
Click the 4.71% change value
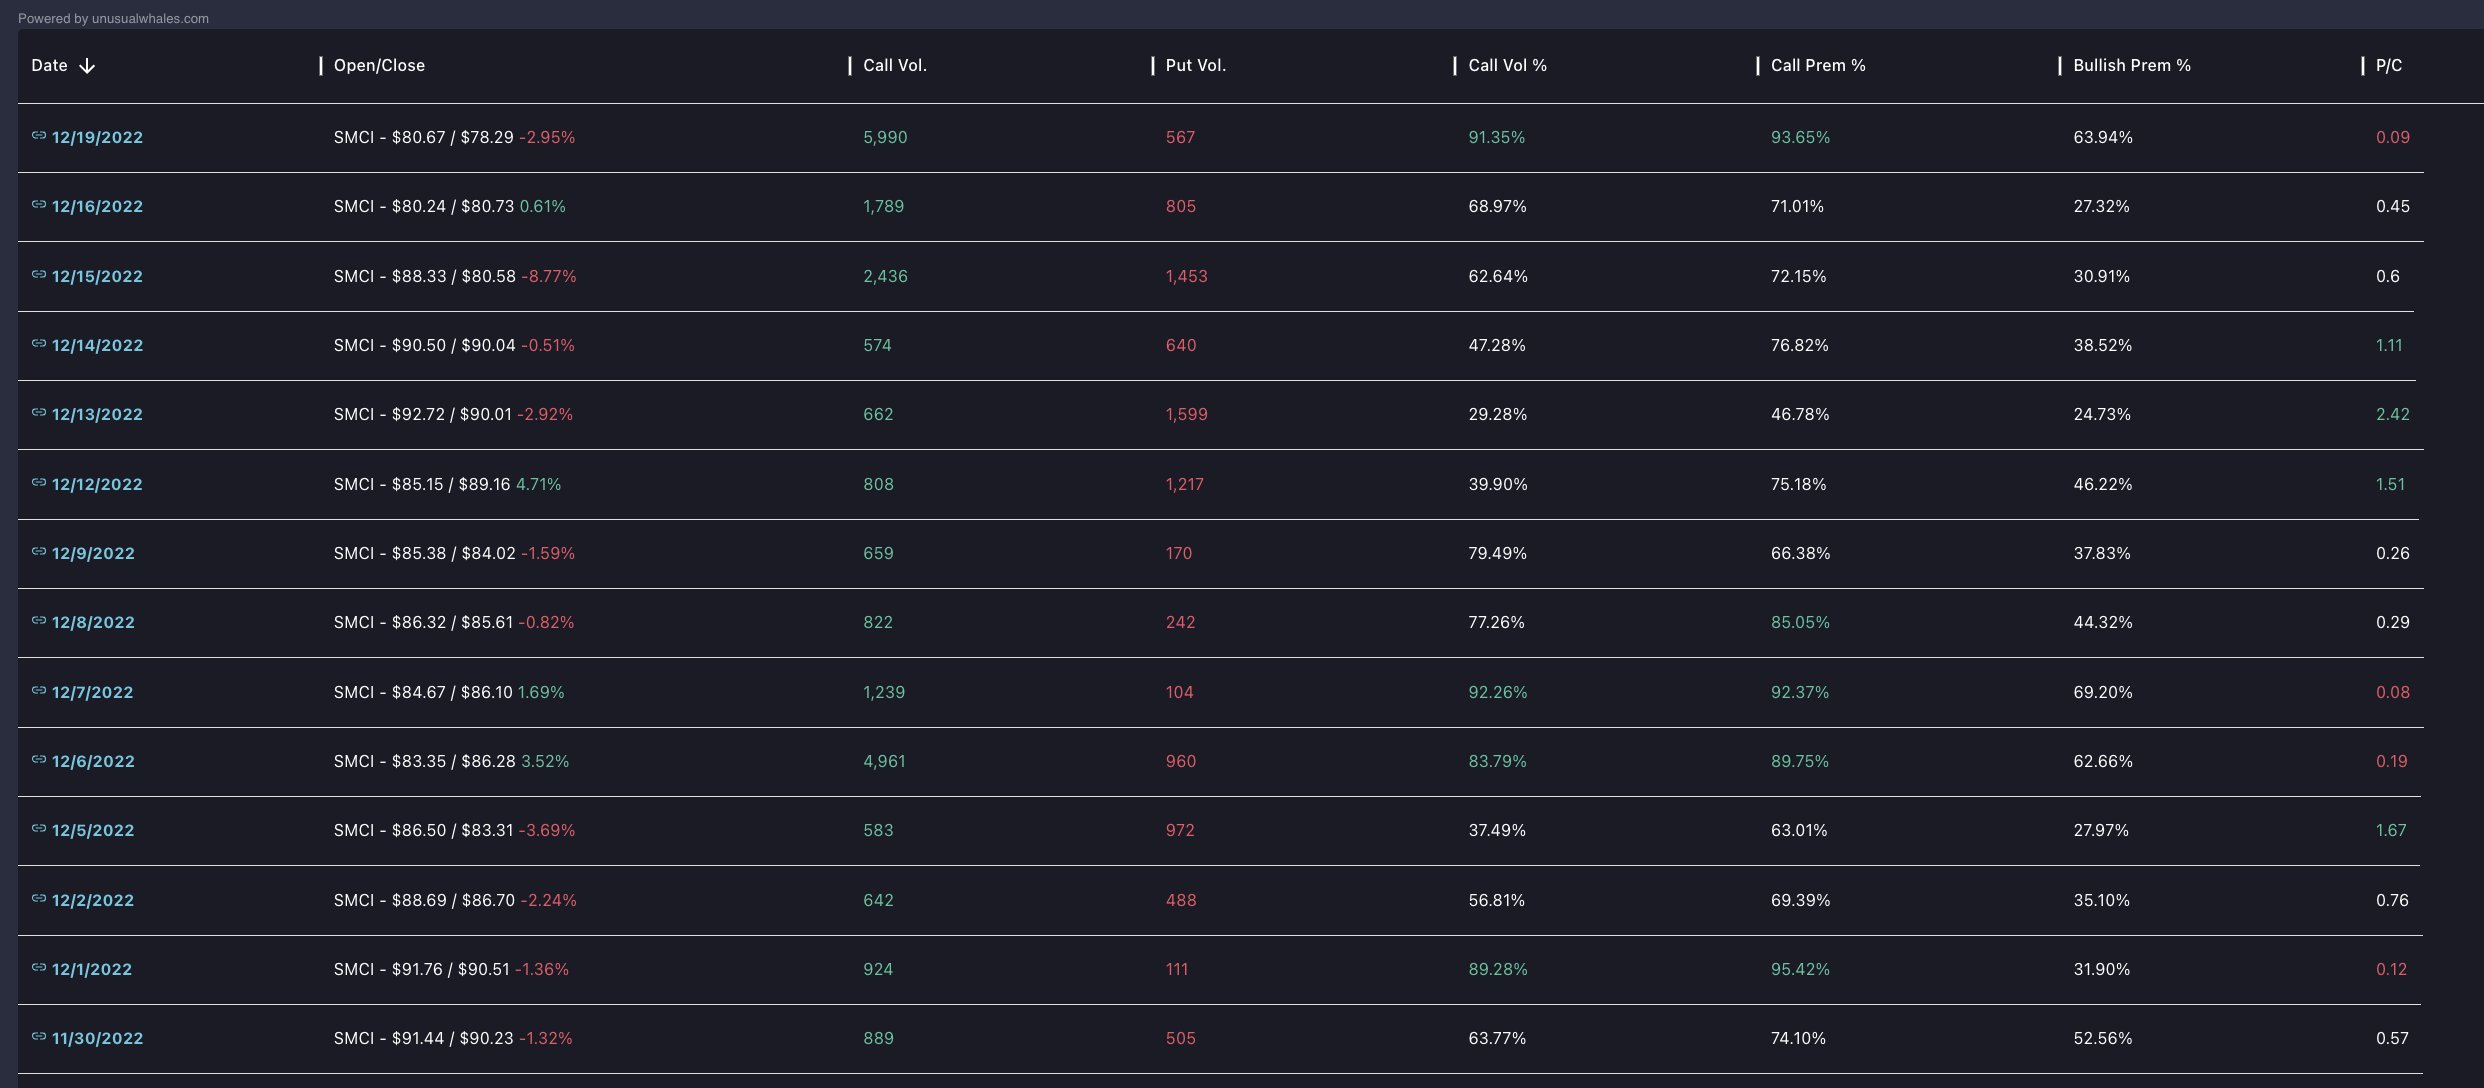point(538,484)
